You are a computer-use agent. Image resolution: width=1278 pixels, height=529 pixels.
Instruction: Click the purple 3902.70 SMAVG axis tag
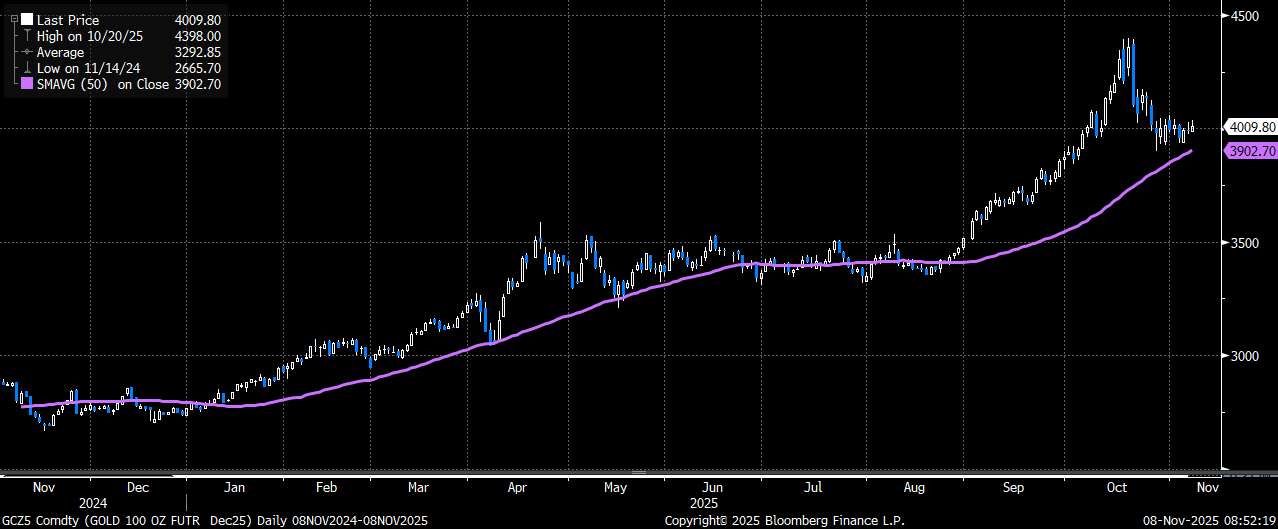(1251, 151)
